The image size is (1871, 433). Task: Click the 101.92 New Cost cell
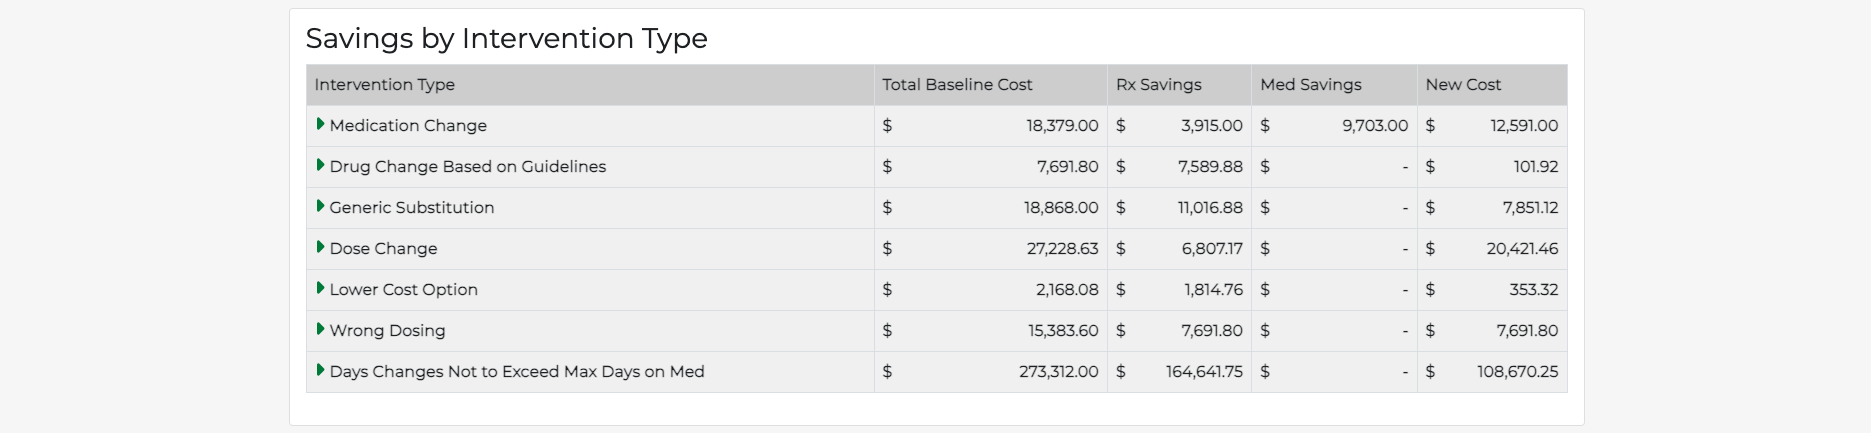pyautogui.click(x=1535, y=167)
